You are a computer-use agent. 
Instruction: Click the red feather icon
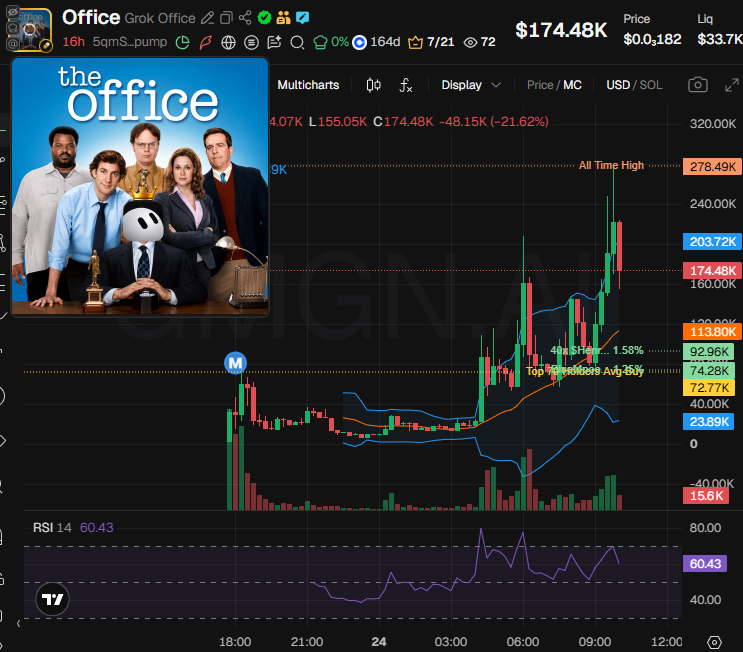pyautogui.click(x=205, y=43)
